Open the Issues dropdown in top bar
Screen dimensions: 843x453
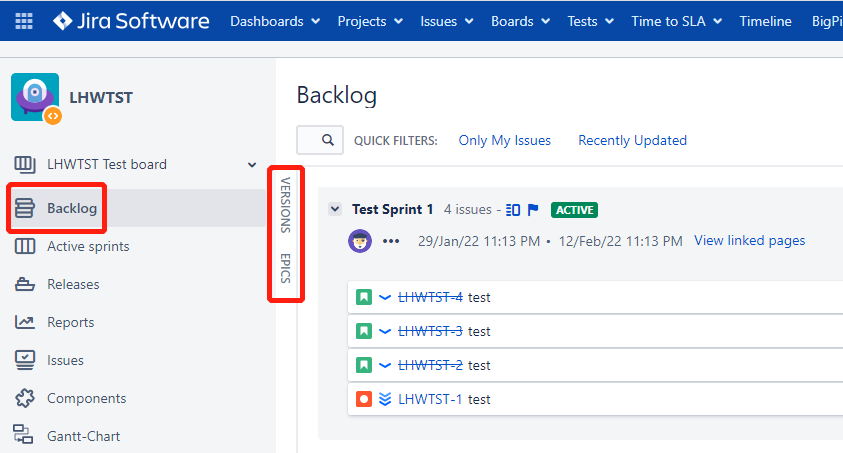446,21
